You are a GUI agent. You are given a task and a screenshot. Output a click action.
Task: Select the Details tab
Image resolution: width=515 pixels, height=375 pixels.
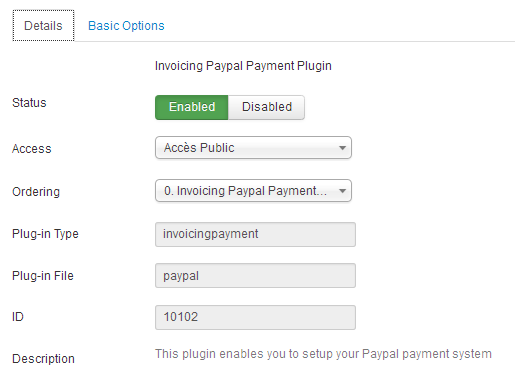pyautogui.click(x=43, y=26)
